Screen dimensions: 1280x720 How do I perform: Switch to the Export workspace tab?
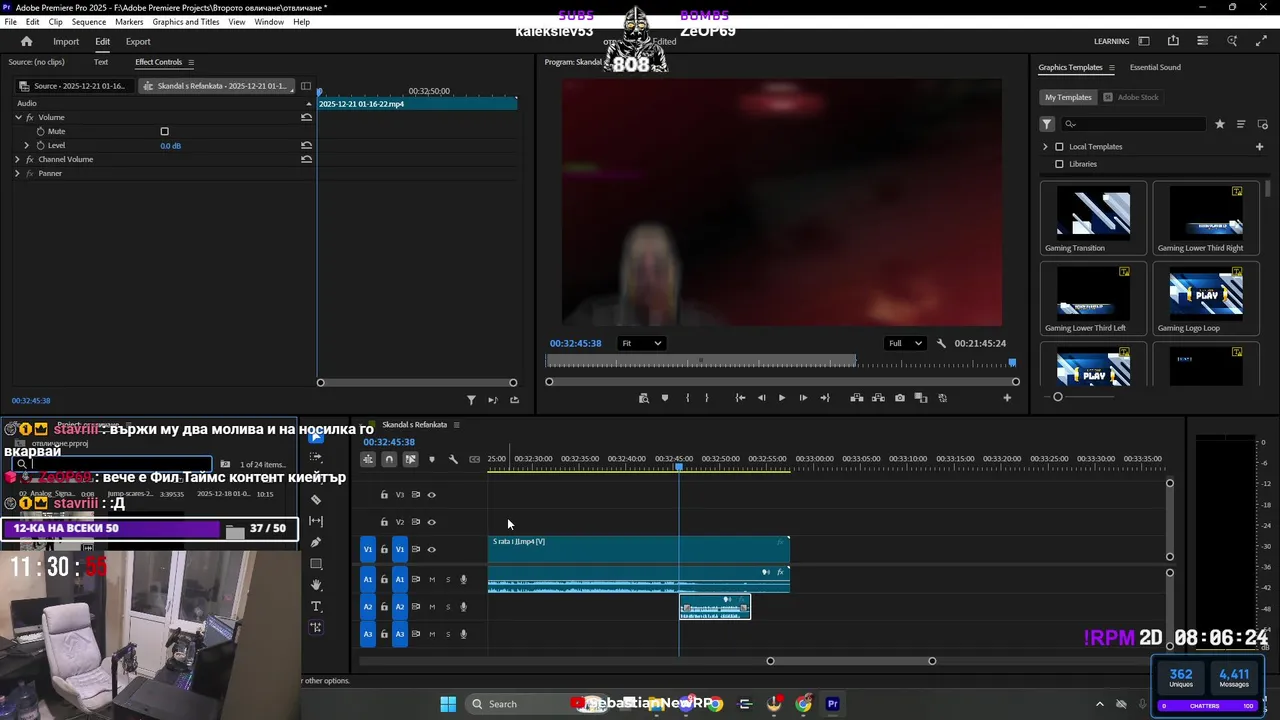click(x=138, y=41)
